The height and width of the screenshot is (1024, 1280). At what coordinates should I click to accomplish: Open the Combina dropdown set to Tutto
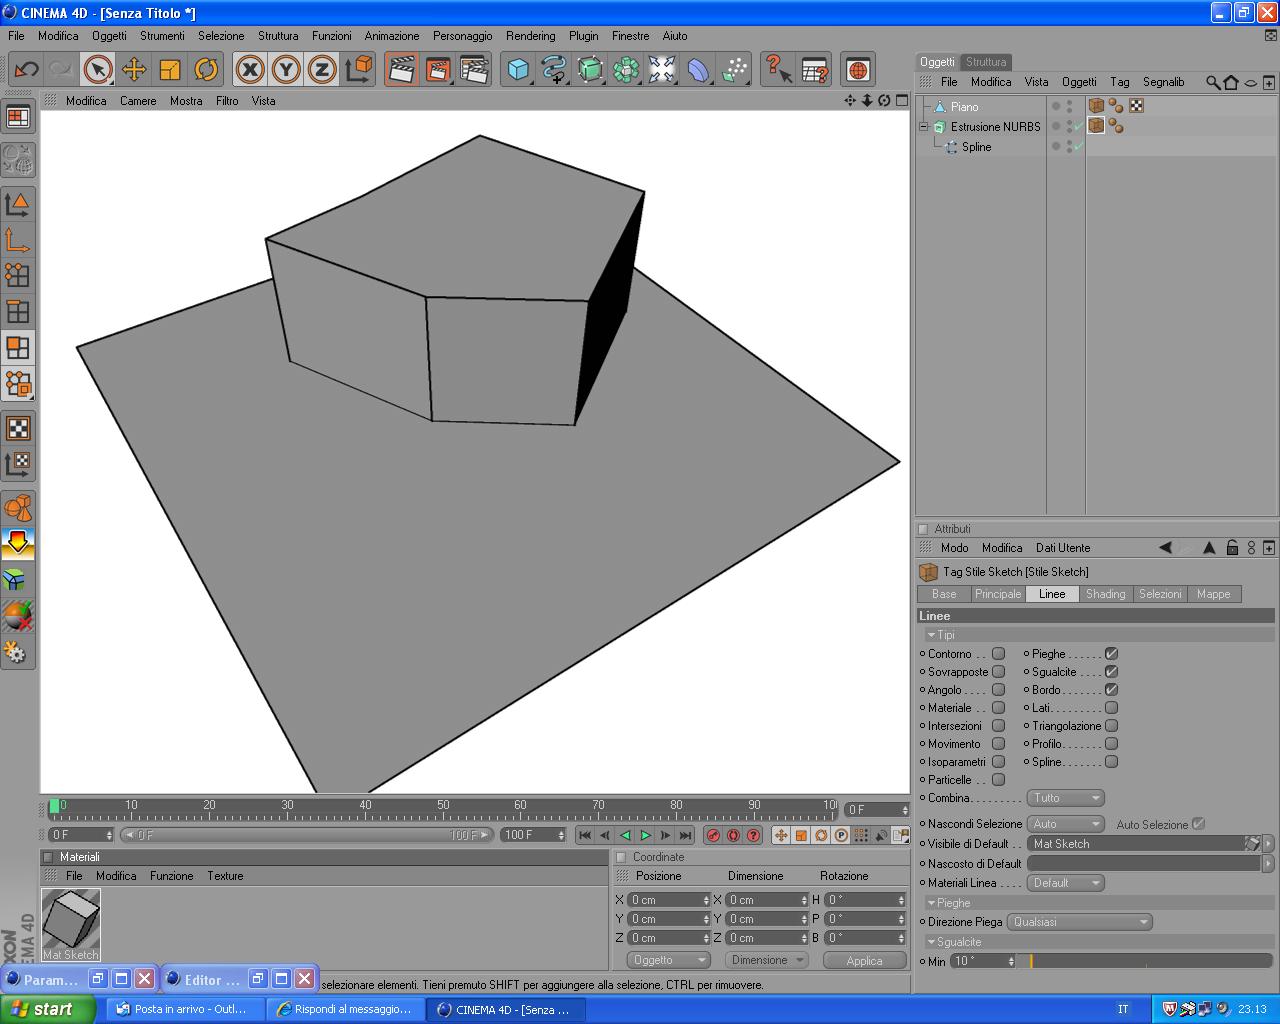point(1066,798)
